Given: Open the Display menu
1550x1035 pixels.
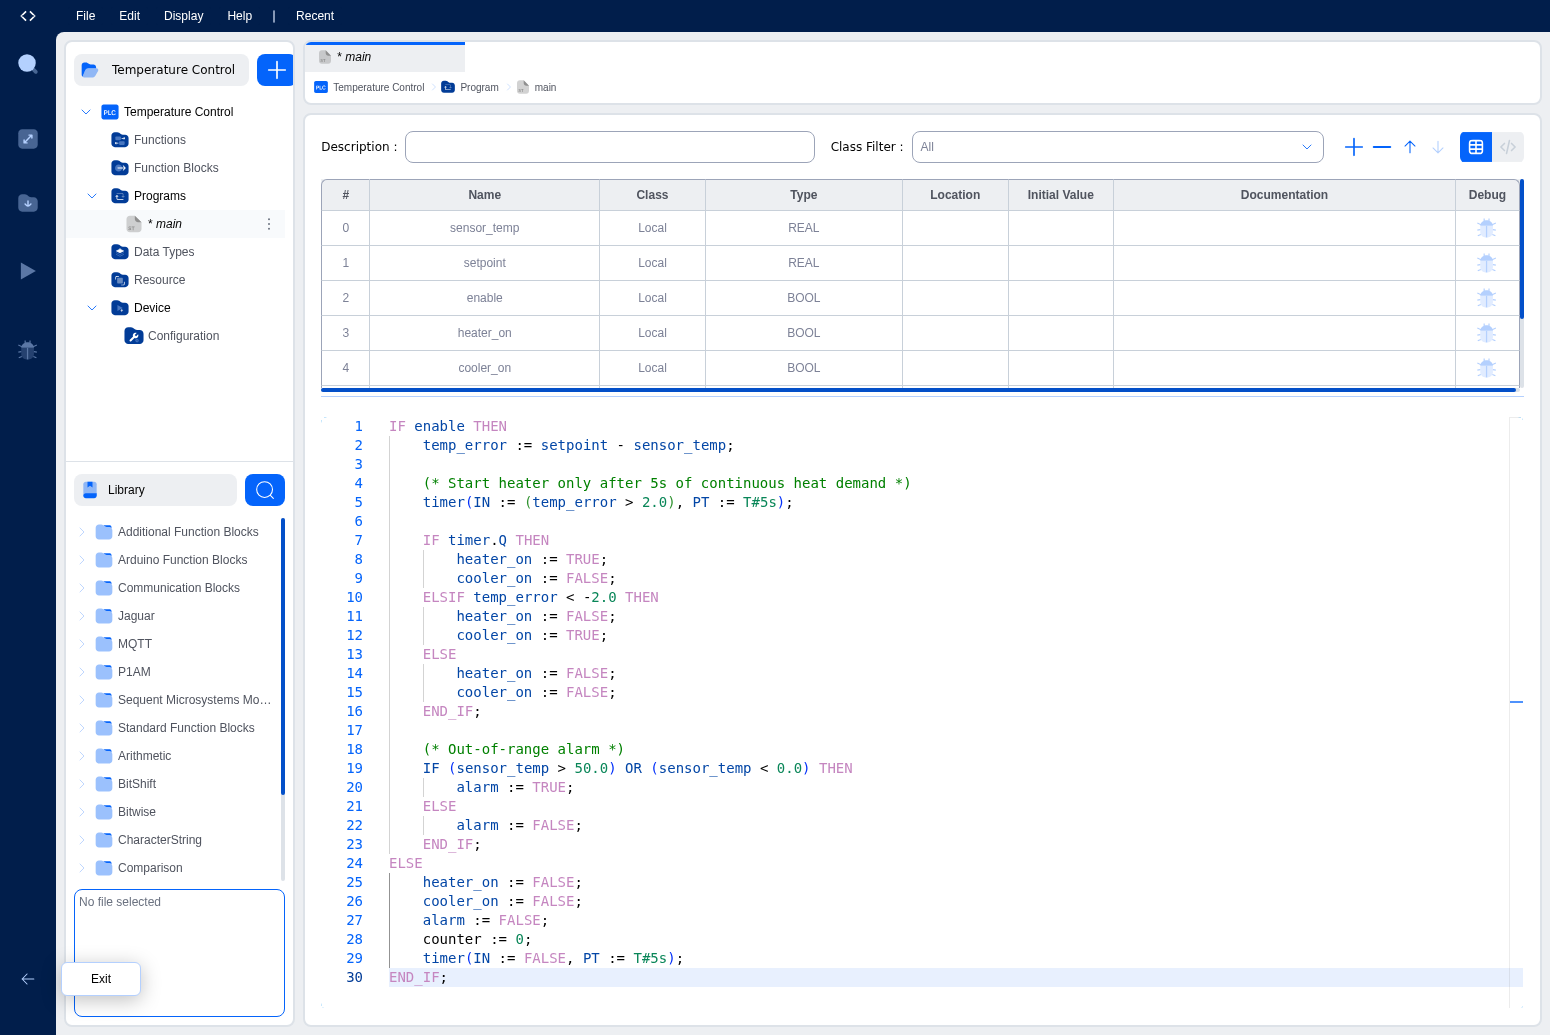Looking at the screenshot, I should click(x=184, y=16).
